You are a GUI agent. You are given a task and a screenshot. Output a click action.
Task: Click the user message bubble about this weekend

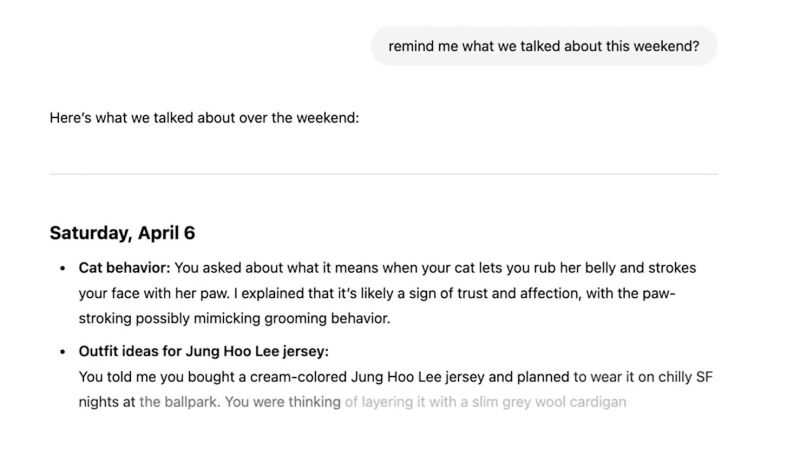[x=544, y=46]
